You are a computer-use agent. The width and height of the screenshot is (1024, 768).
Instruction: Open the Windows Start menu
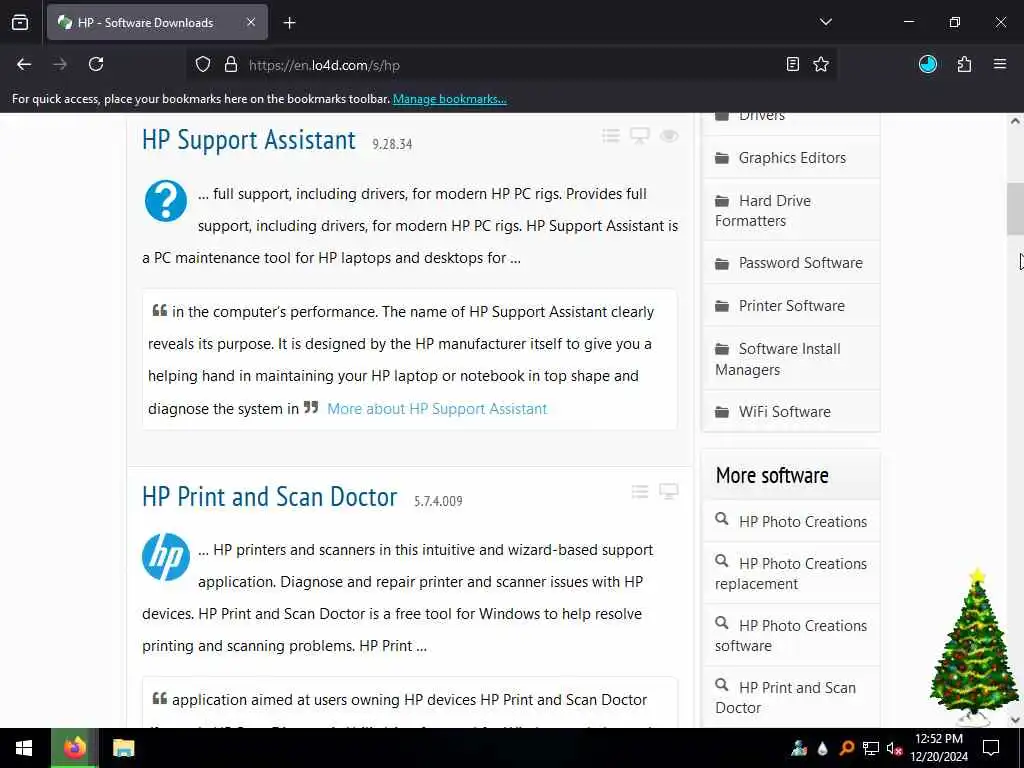click(24, 748)
